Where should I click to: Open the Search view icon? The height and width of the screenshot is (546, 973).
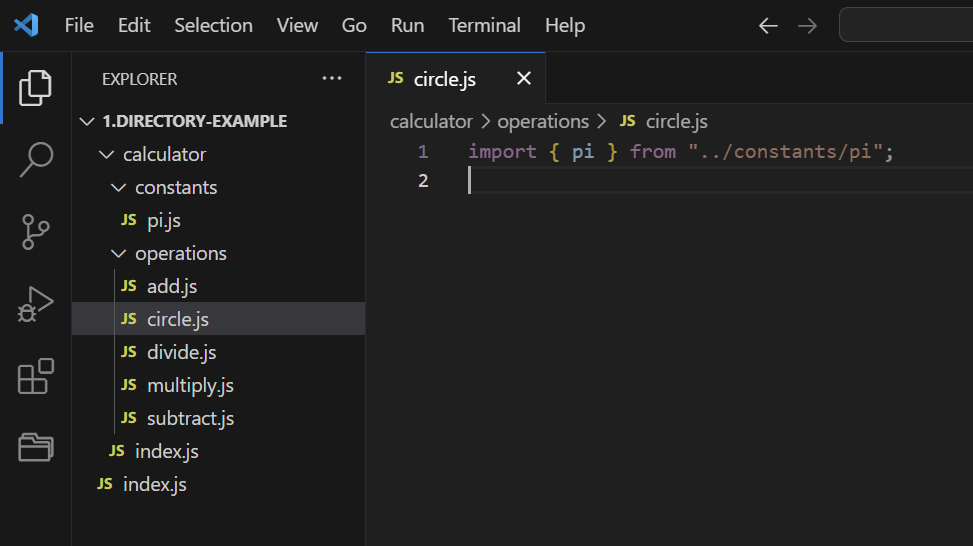click(x=36, y=159)
